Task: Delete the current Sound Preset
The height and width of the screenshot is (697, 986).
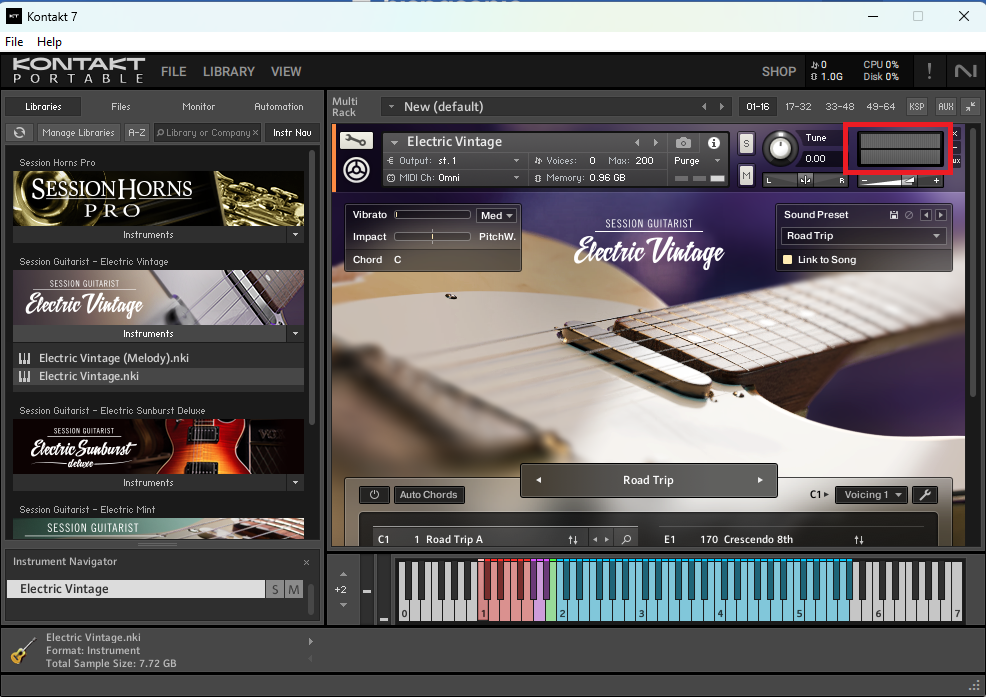Action: (909, 215)
